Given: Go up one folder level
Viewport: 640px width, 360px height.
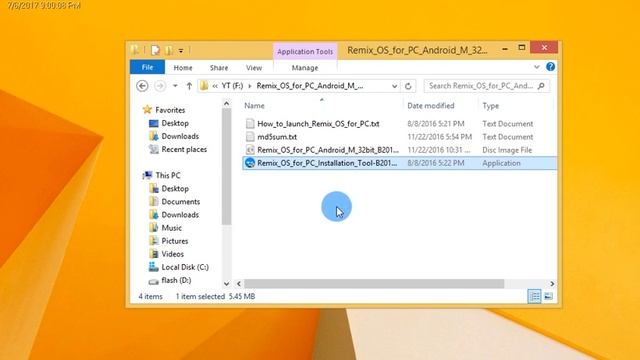Looking at the screenshot, I should pos(189,86).
